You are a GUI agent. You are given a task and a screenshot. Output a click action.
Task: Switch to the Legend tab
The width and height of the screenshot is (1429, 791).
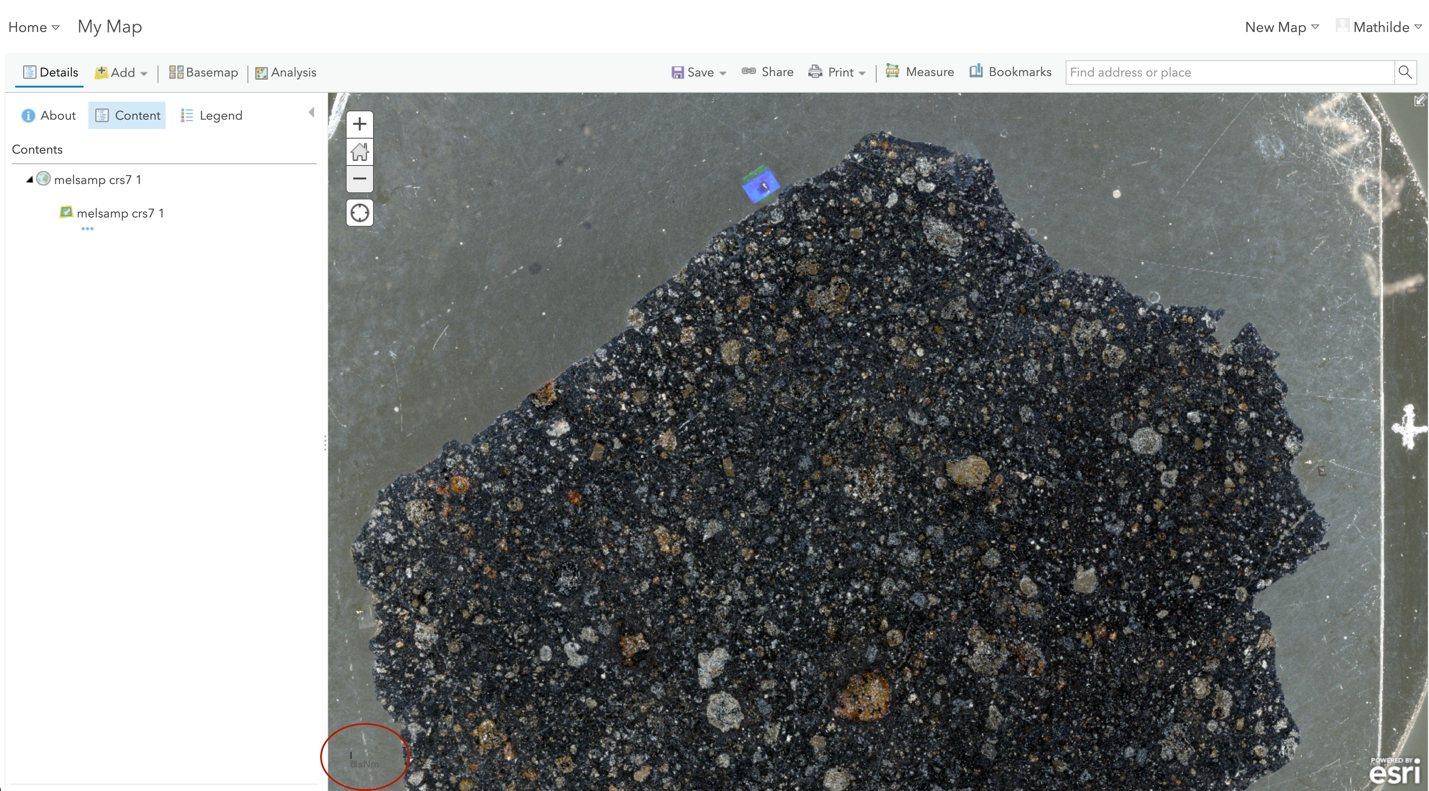(211, 116)
